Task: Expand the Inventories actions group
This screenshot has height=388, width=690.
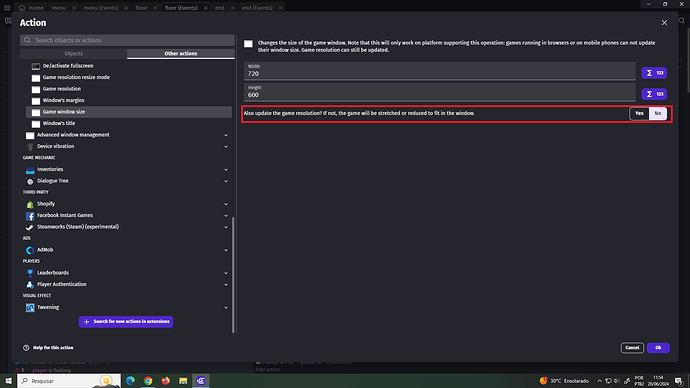Action: point(226,169)
